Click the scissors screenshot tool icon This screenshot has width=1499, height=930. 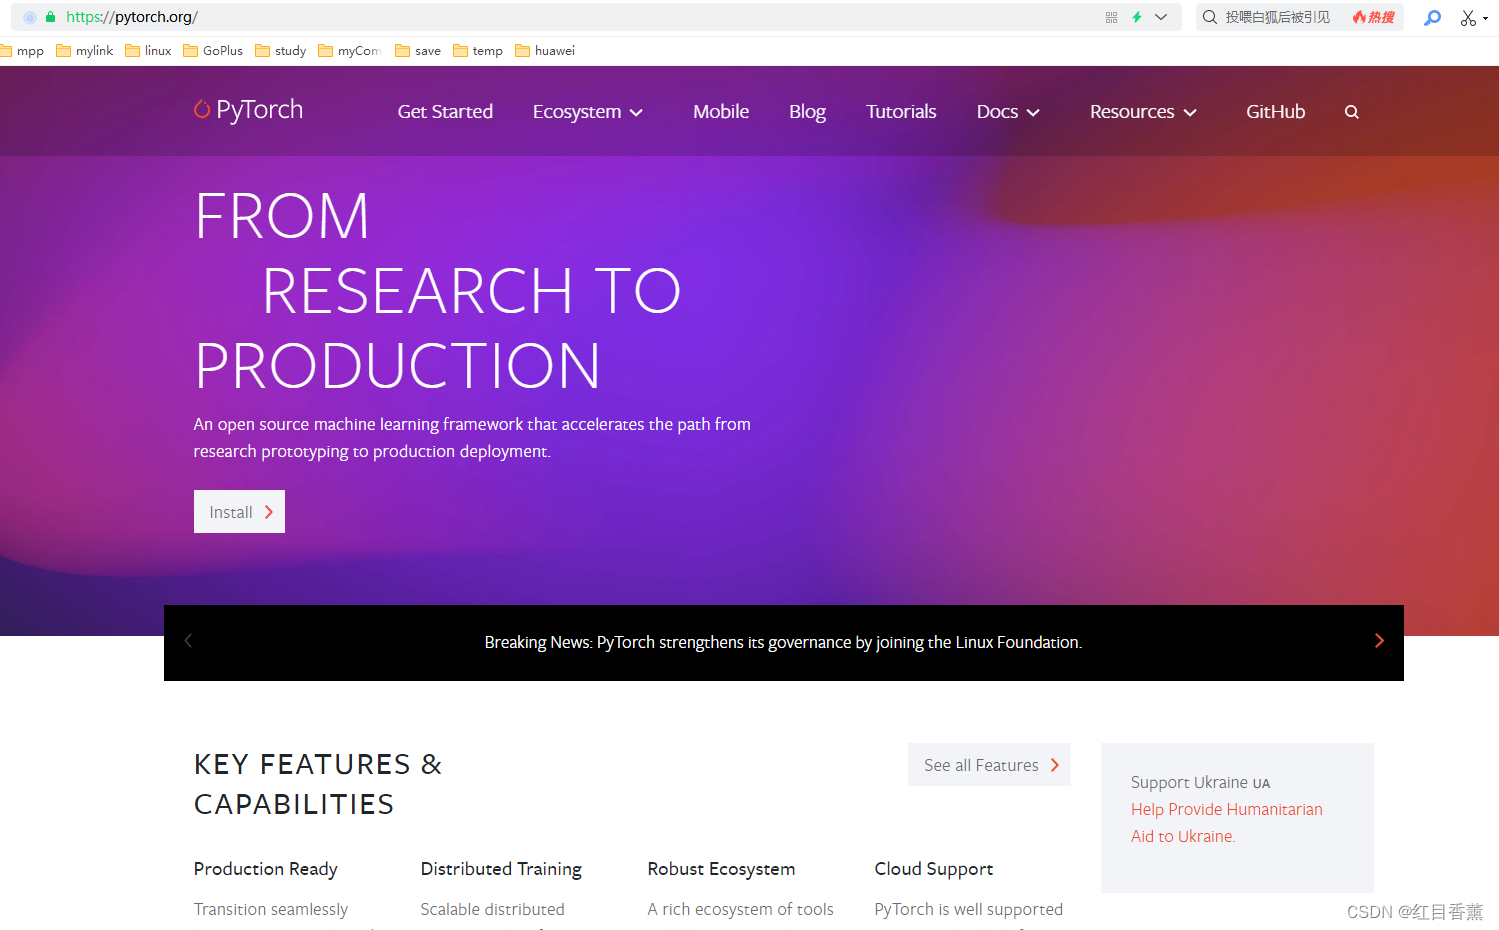tap(1467, 17)
